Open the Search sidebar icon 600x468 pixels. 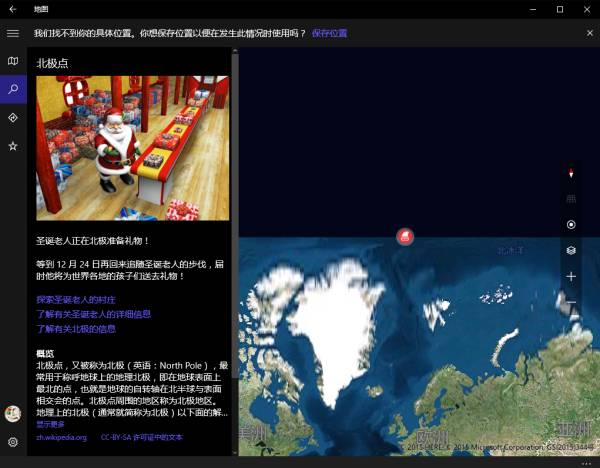point(13,89)
